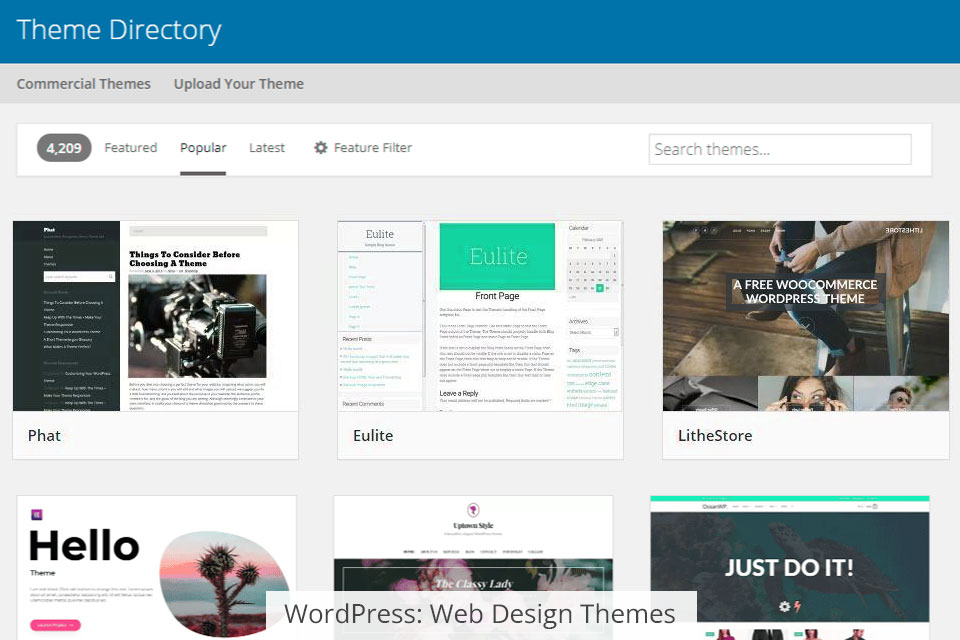The width and height of the screenshot is (960, 640).
Task: Select the Latest tab
Action: pos(266,148)
